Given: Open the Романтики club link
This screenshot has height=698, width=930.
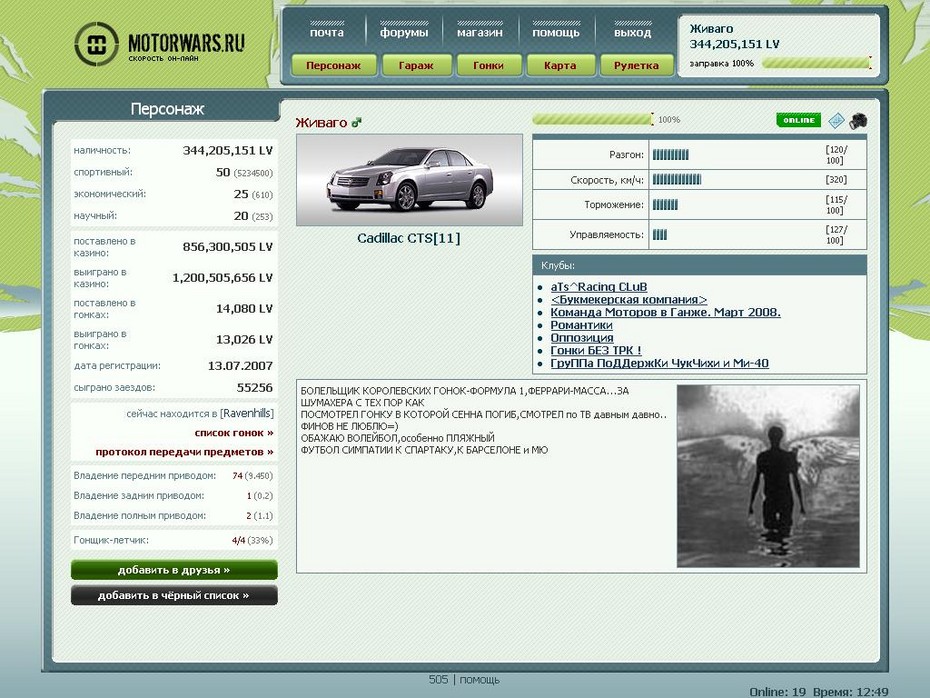Looking at the screenshot, I should (581, 325).
